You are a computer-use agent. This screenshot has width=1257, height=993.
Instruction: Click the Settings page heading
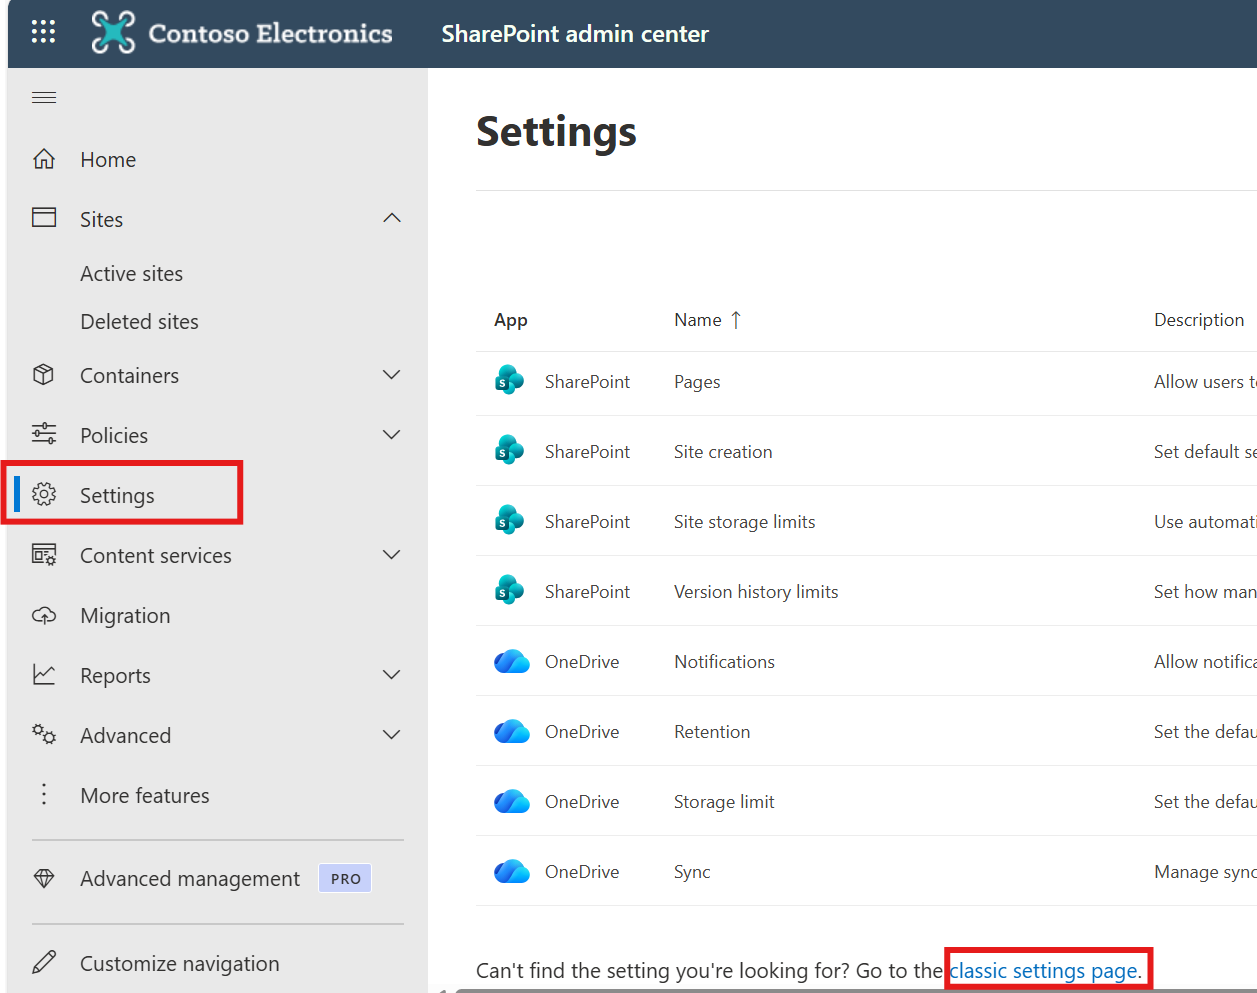tap(556, 131)
